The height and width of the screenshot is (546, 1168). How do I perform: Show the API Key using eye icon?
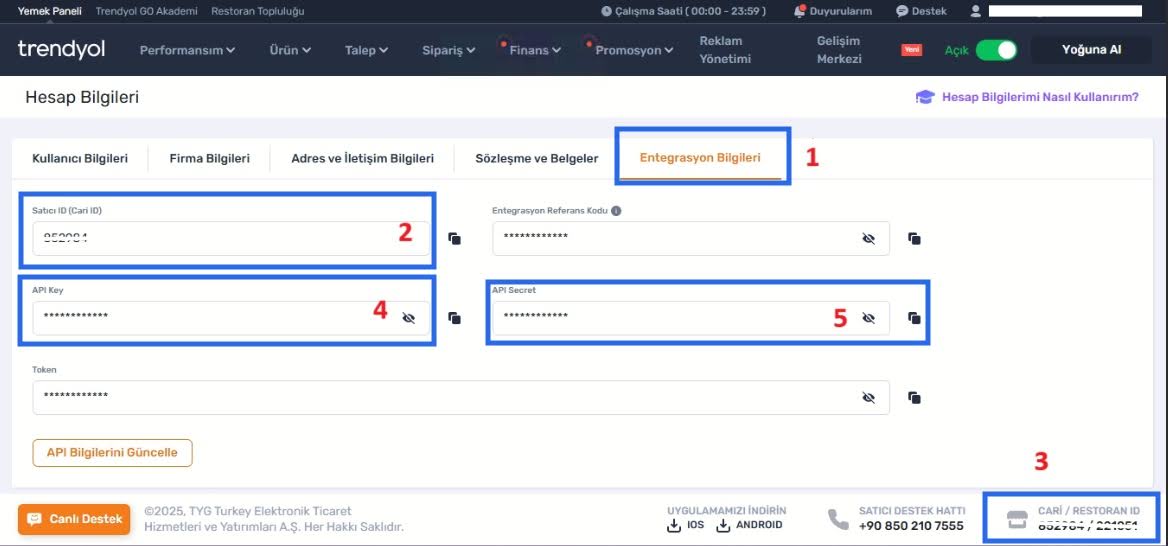pyautogui.click(x=408, y=318)
